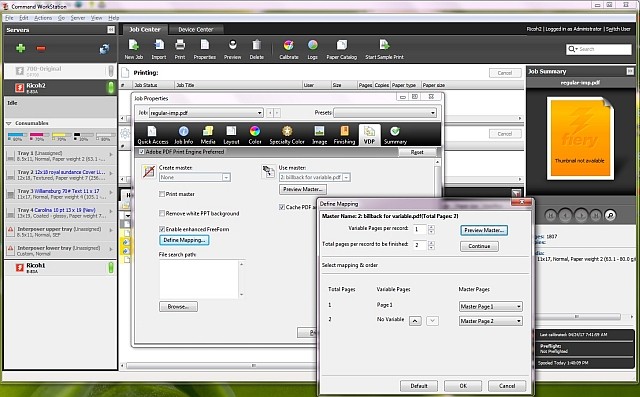Click the Search field
640x397 pixels.
coord(599,49)
